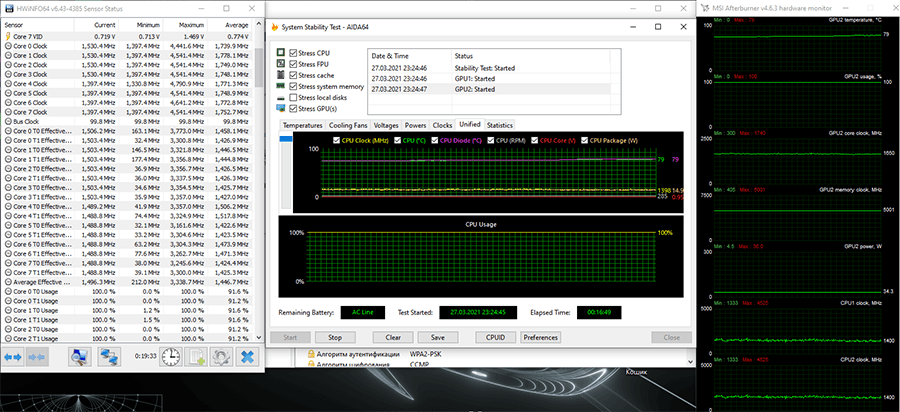Click the Stress local disks drive icon
Image resolution: width=900 pixels, height=412 pixels.
pyautogui.click(x=281, y=98)
